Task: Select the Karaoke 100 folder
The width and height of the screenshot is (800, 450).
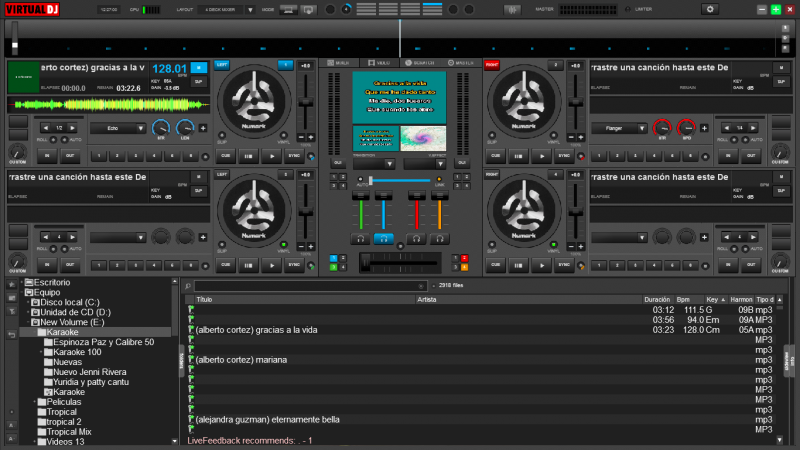Action: coord(77,352)
